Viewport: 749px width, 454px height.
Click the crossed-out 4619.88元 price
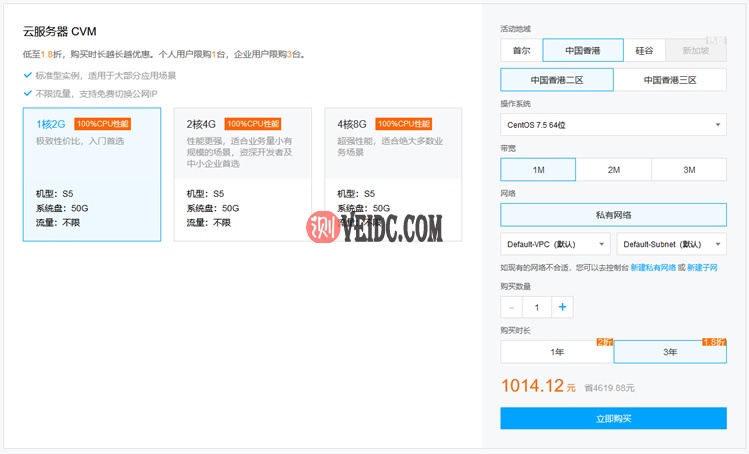coord(610,388)
